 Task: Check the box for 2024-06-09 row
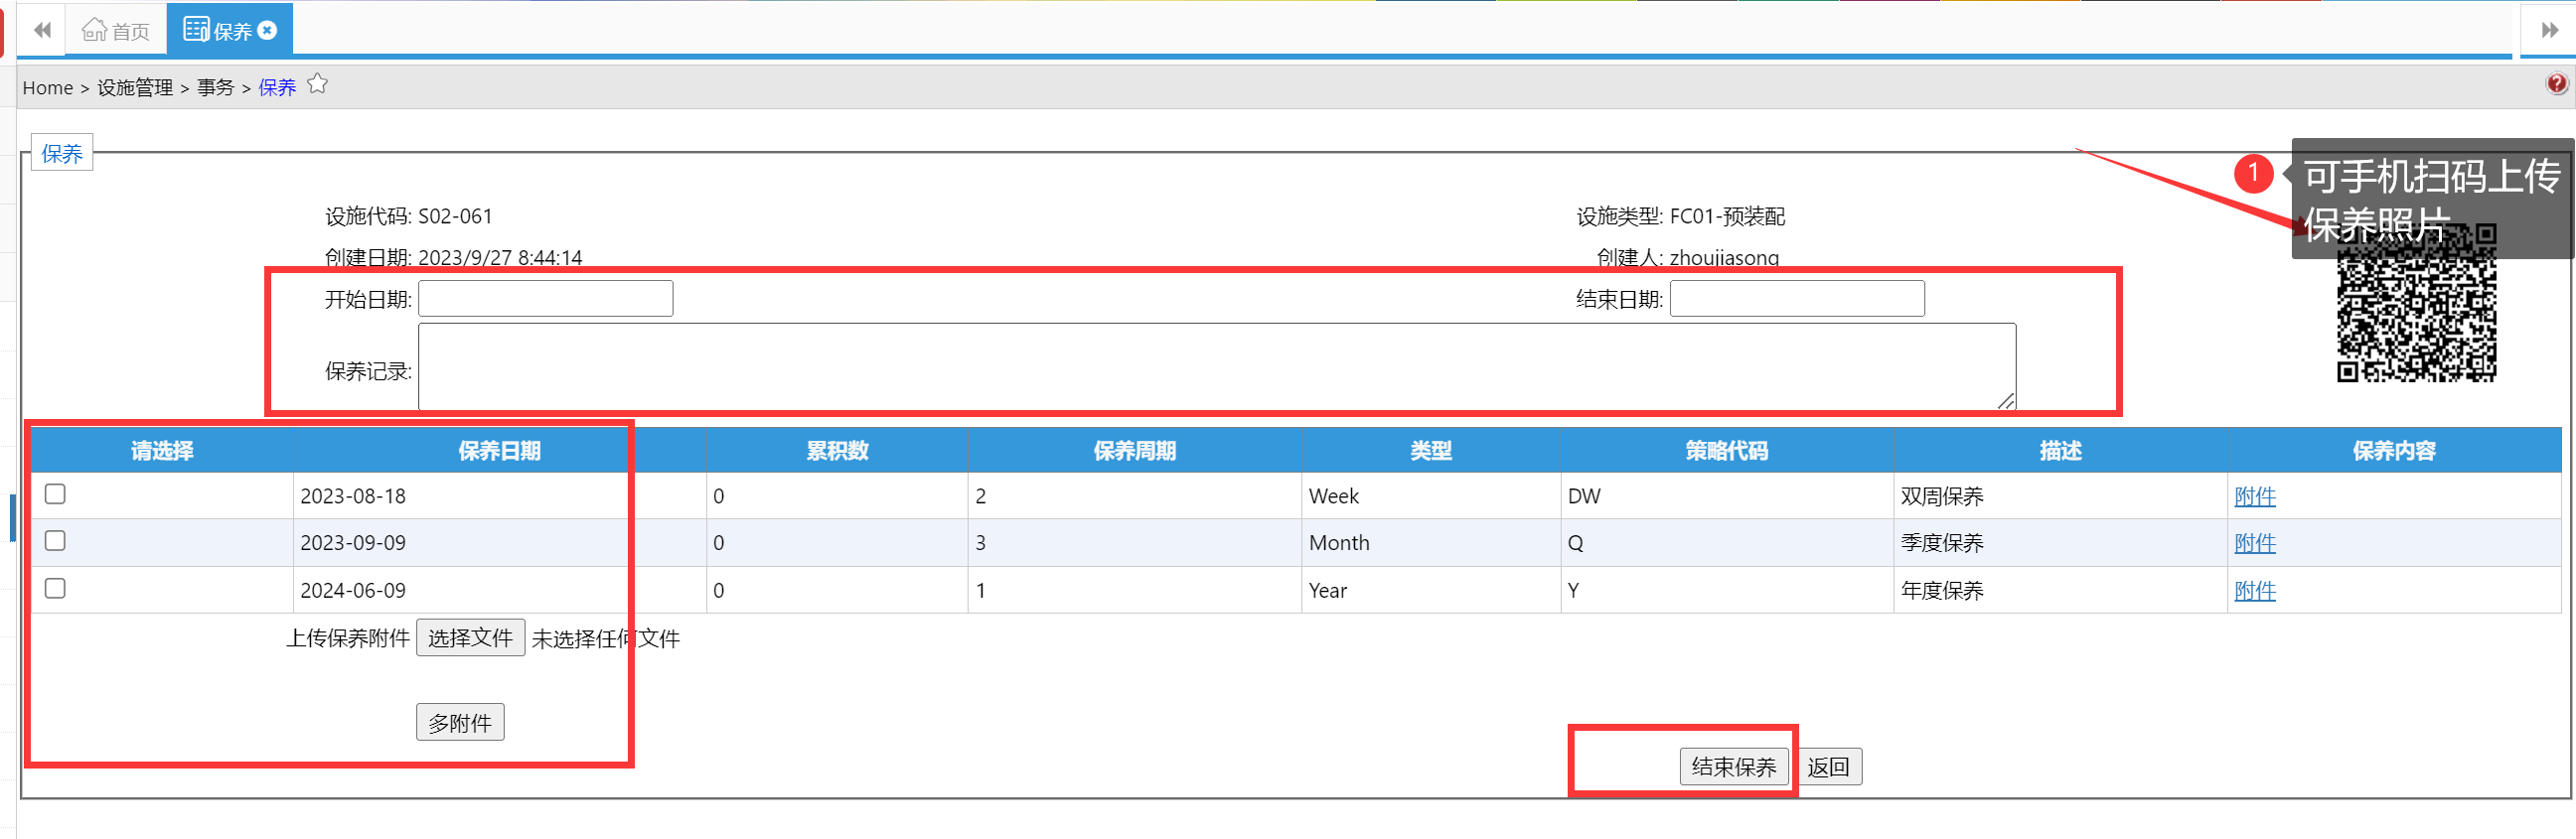pyautogui.click(x=55, y=588)
